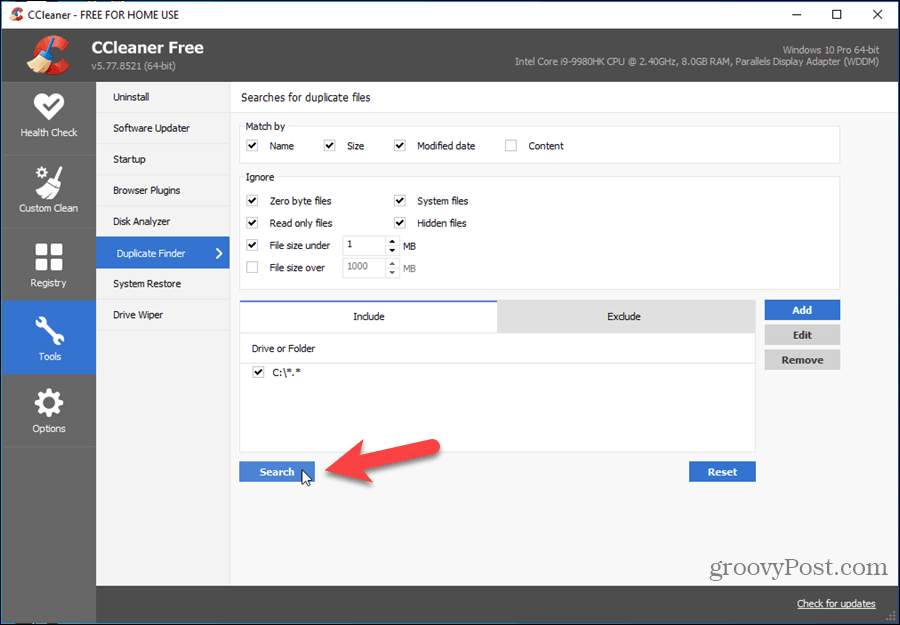This screenshot has height=625, width=900.
Task: Open Drive Wiper tool
Action: (163, 315)
